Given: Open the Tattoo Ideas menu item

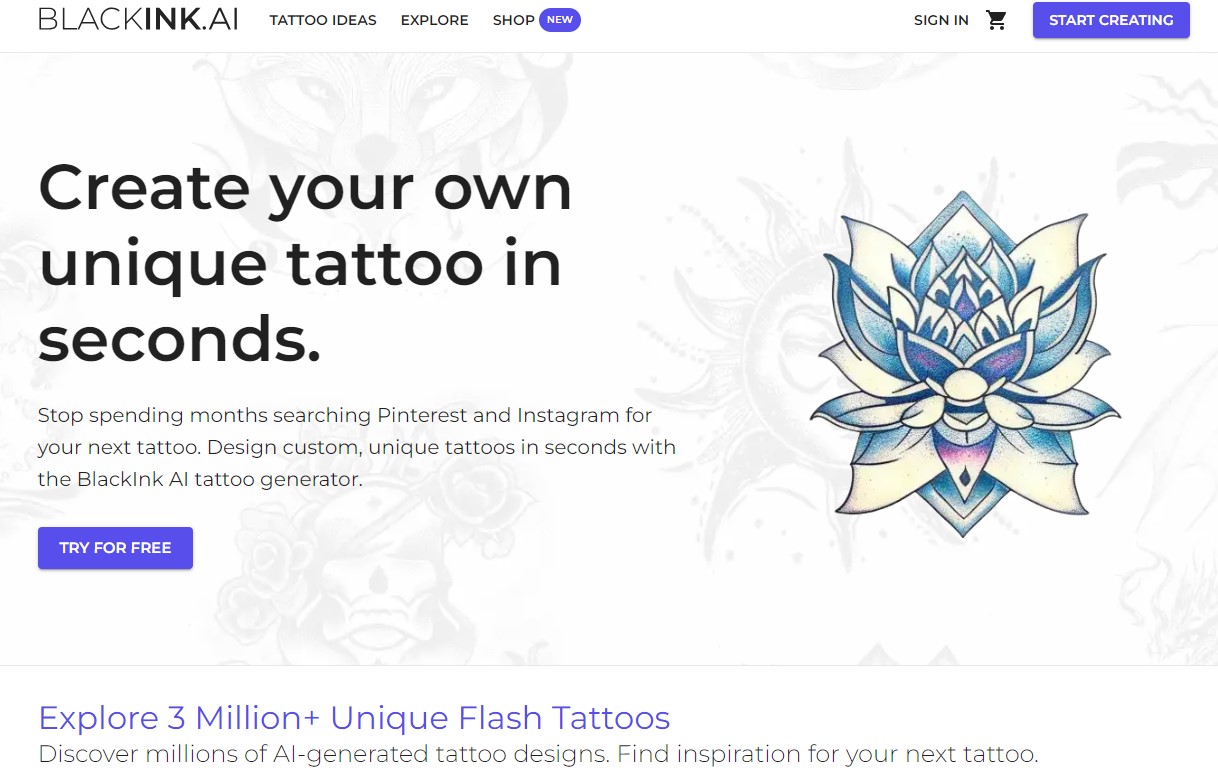Looking at the screenshot, I should point(323,20).
